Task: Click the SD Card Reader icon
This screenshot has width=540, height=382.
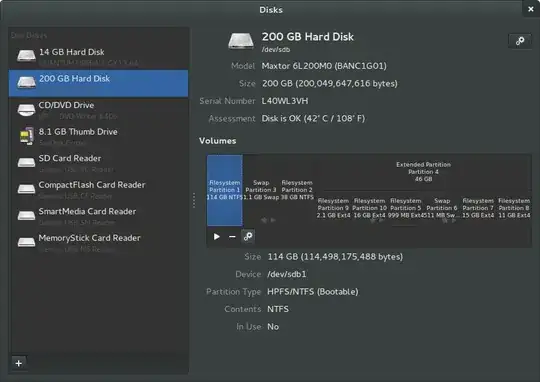Action: 27,162
